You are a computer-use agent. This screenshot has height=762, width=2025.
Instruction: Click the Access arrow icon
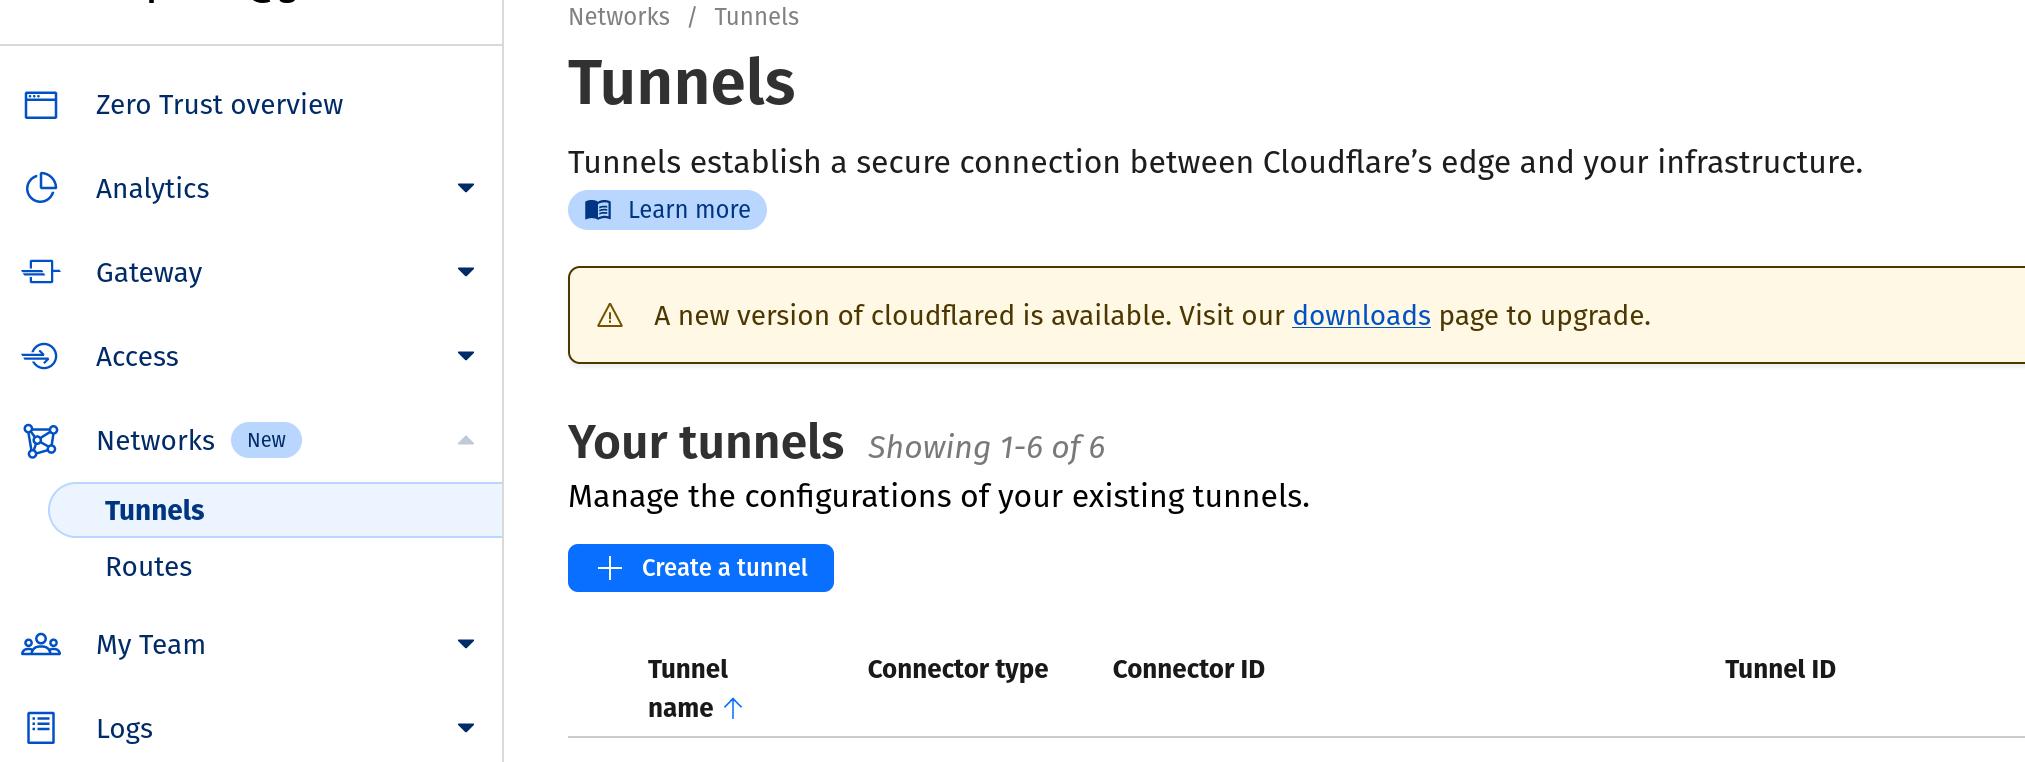[x=41, y=356]
